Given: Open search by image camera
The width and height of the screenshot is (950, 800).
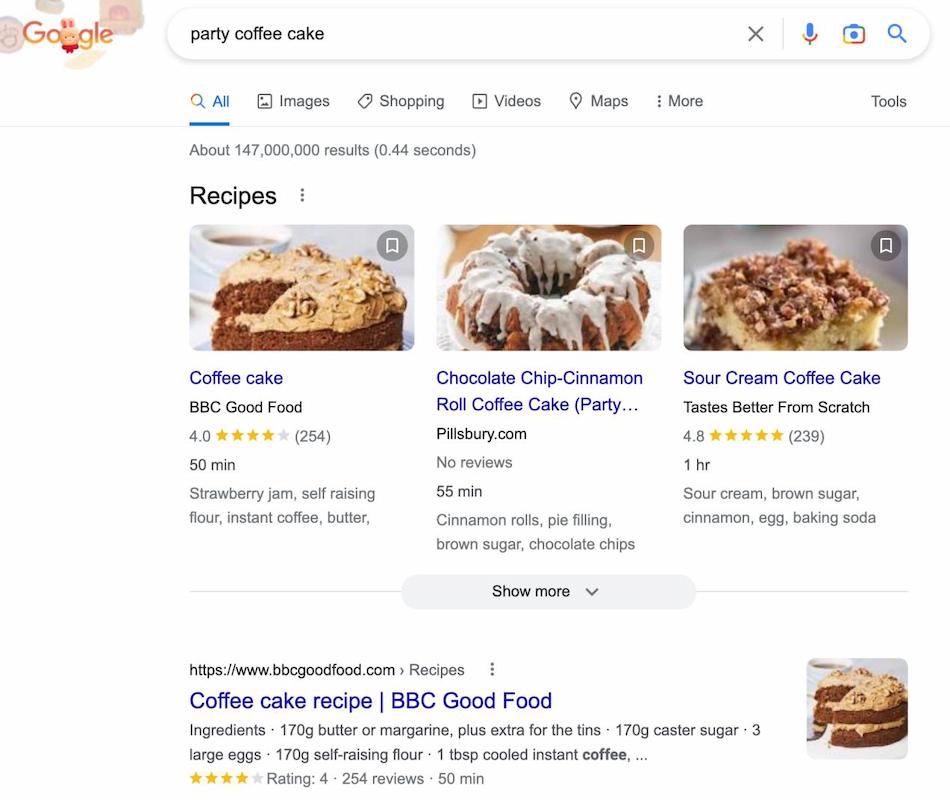Looking at the screenshot, I should click(x=853, y=34).
